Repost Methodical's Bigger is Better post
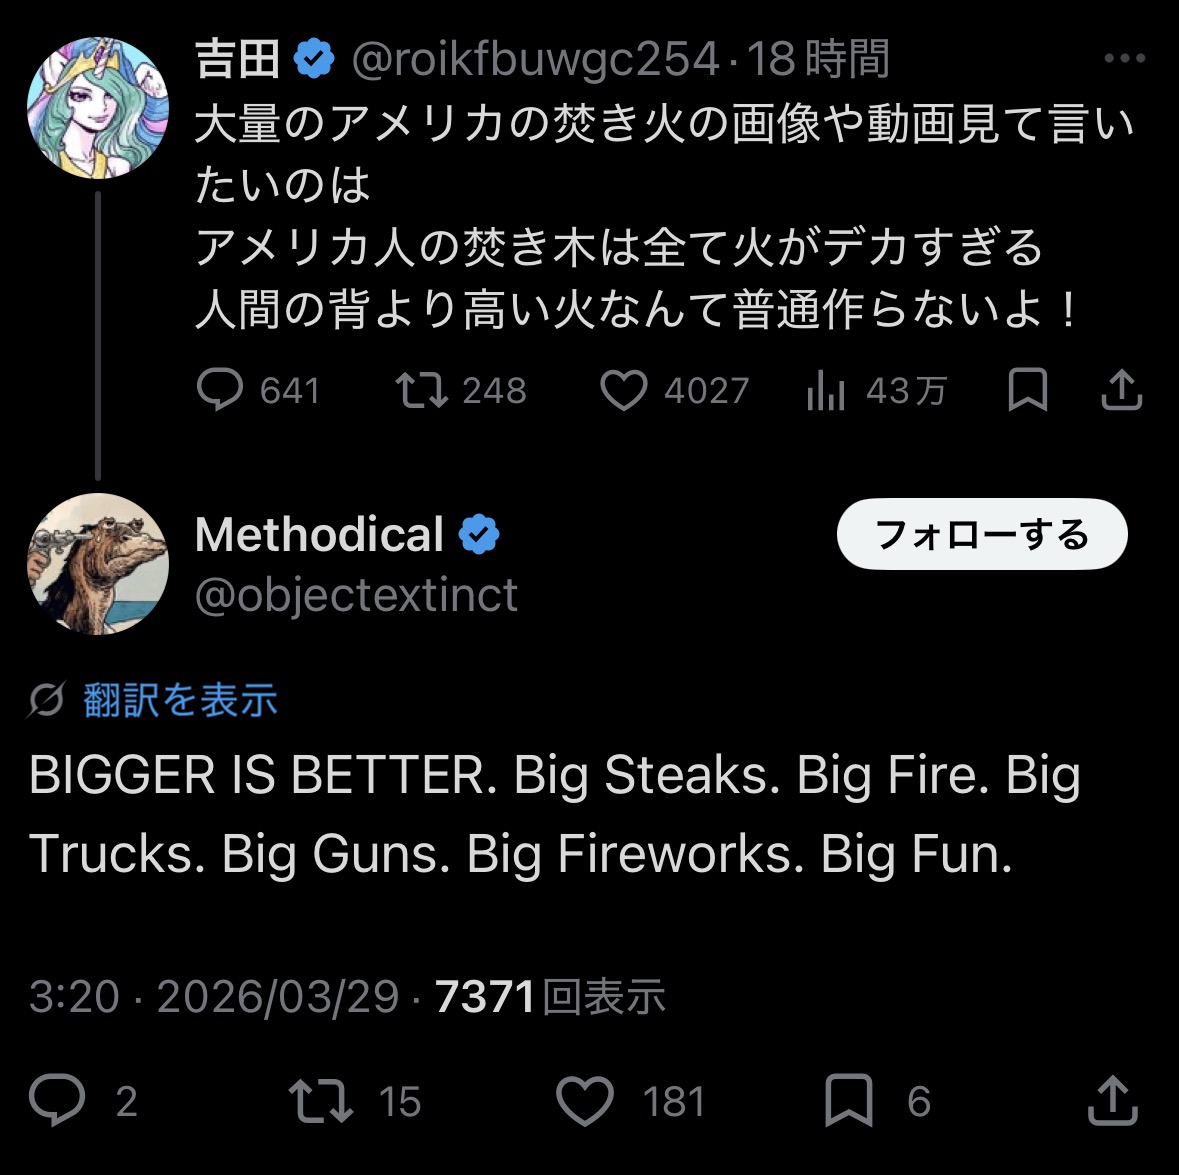 click(x=320, y=1100)
